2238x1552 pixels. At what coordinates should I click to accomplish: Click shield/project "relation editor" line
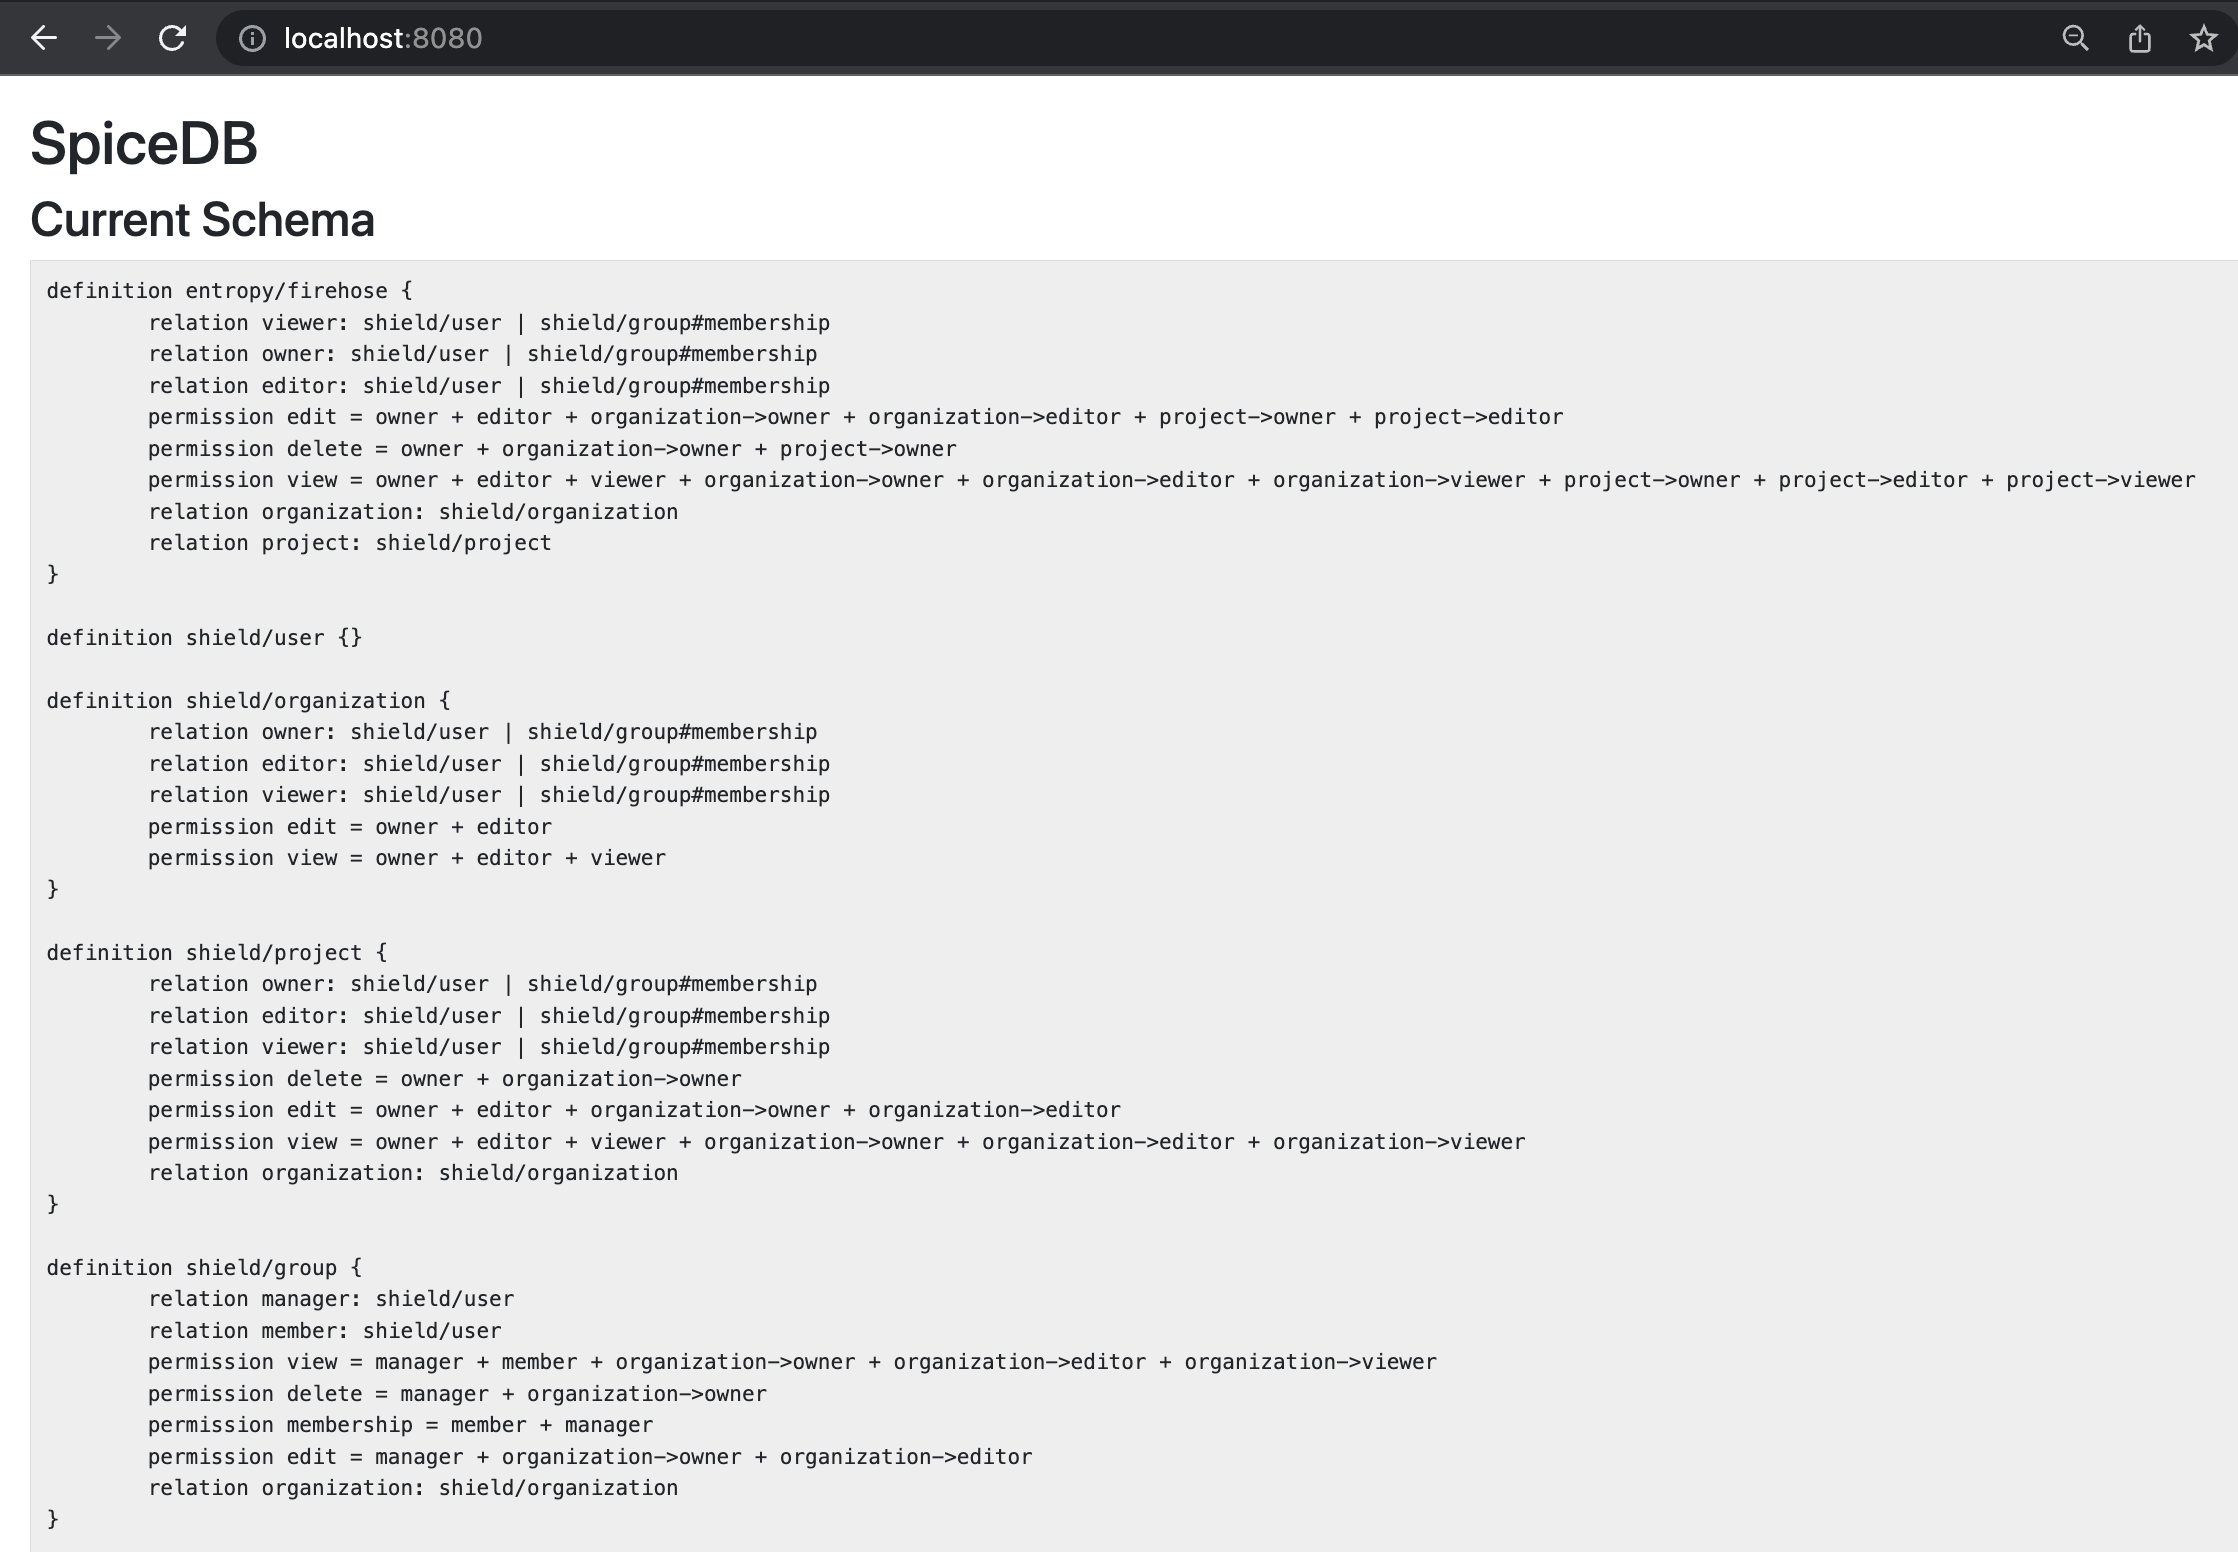(489, 1016)
